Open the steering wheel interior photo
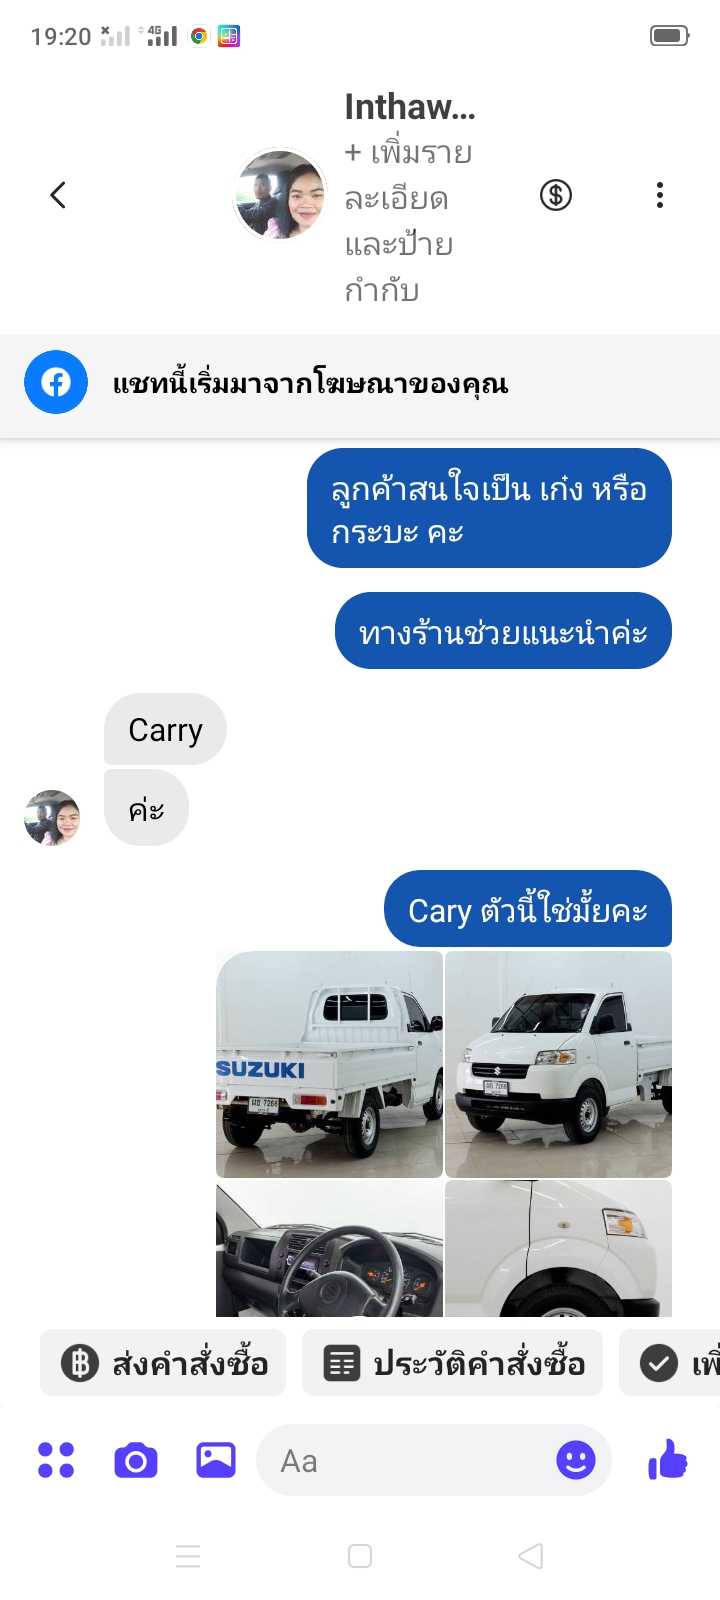 click(329, 1248)
